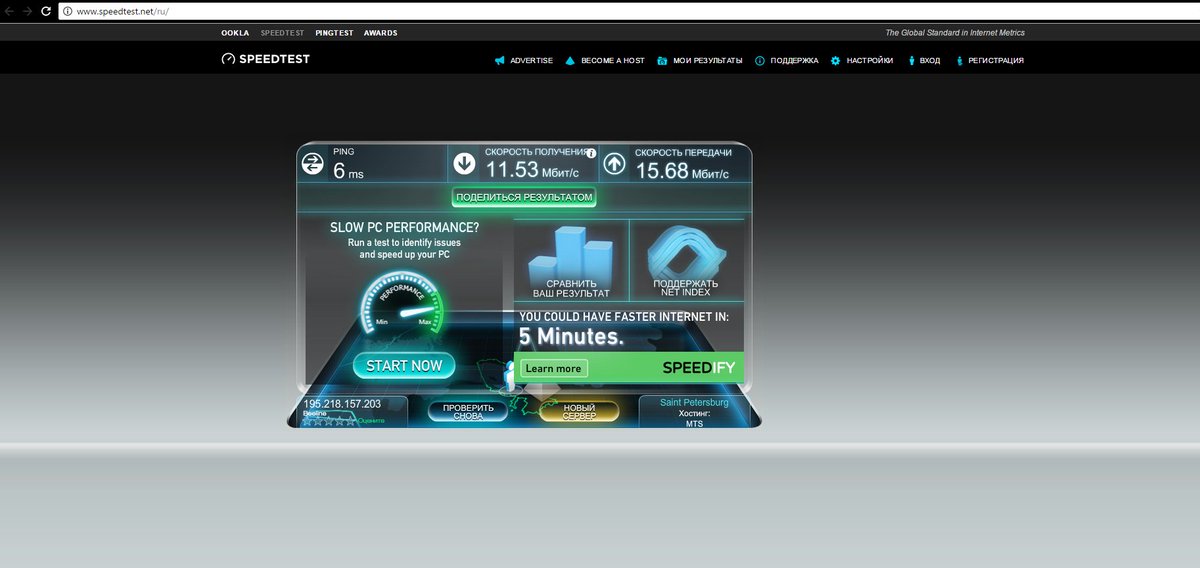The image size is (1200, 568).
Task: Click the ping arrows icon
Action: (313, 163)
